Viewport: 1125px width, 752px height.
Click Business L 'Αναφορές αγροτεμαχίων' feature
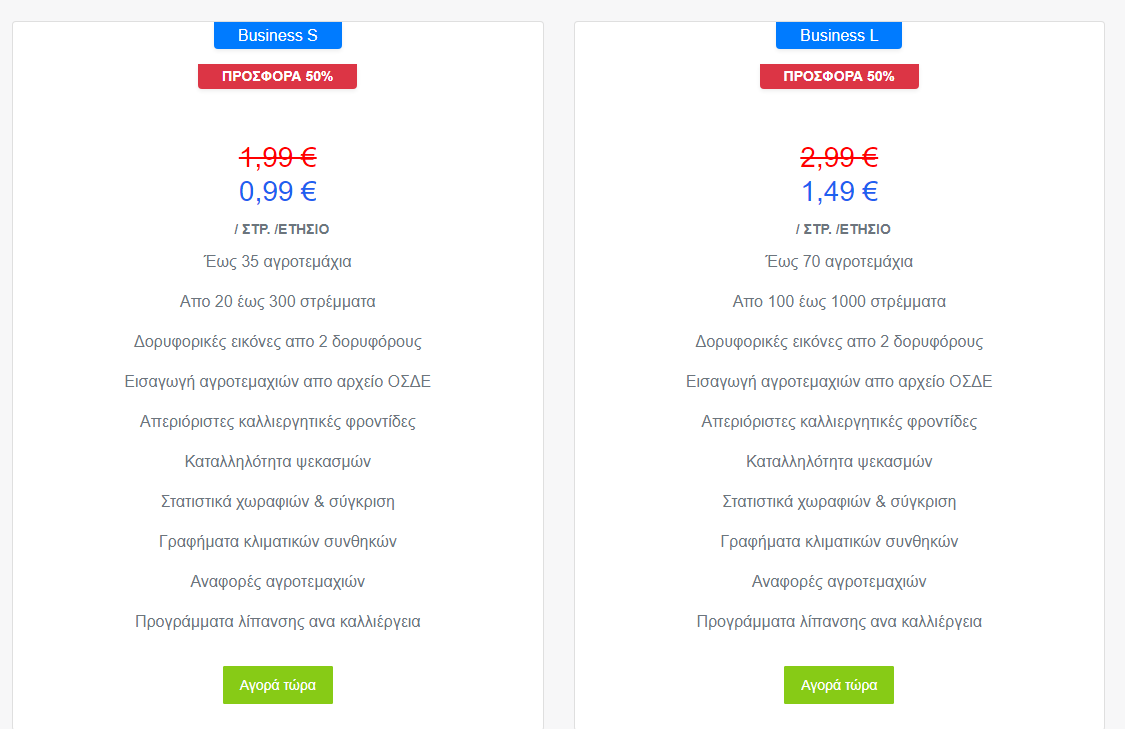click(x=839, y=582)
